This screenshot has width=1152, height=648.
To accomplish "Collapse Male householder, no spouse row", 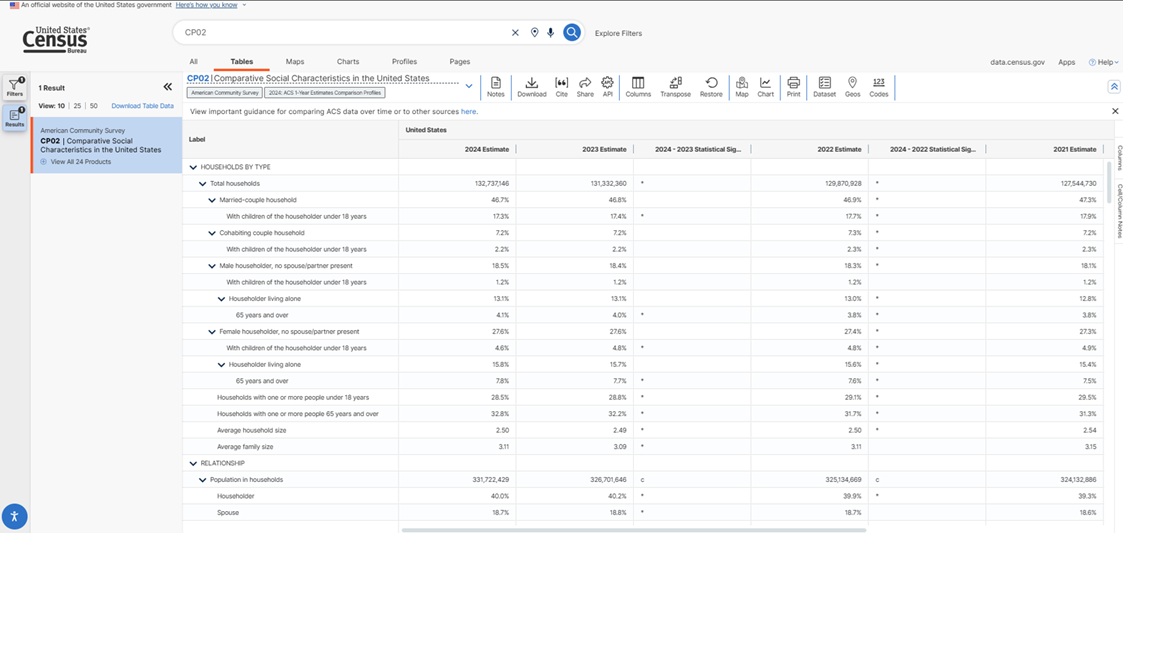I will pos(212,266).
